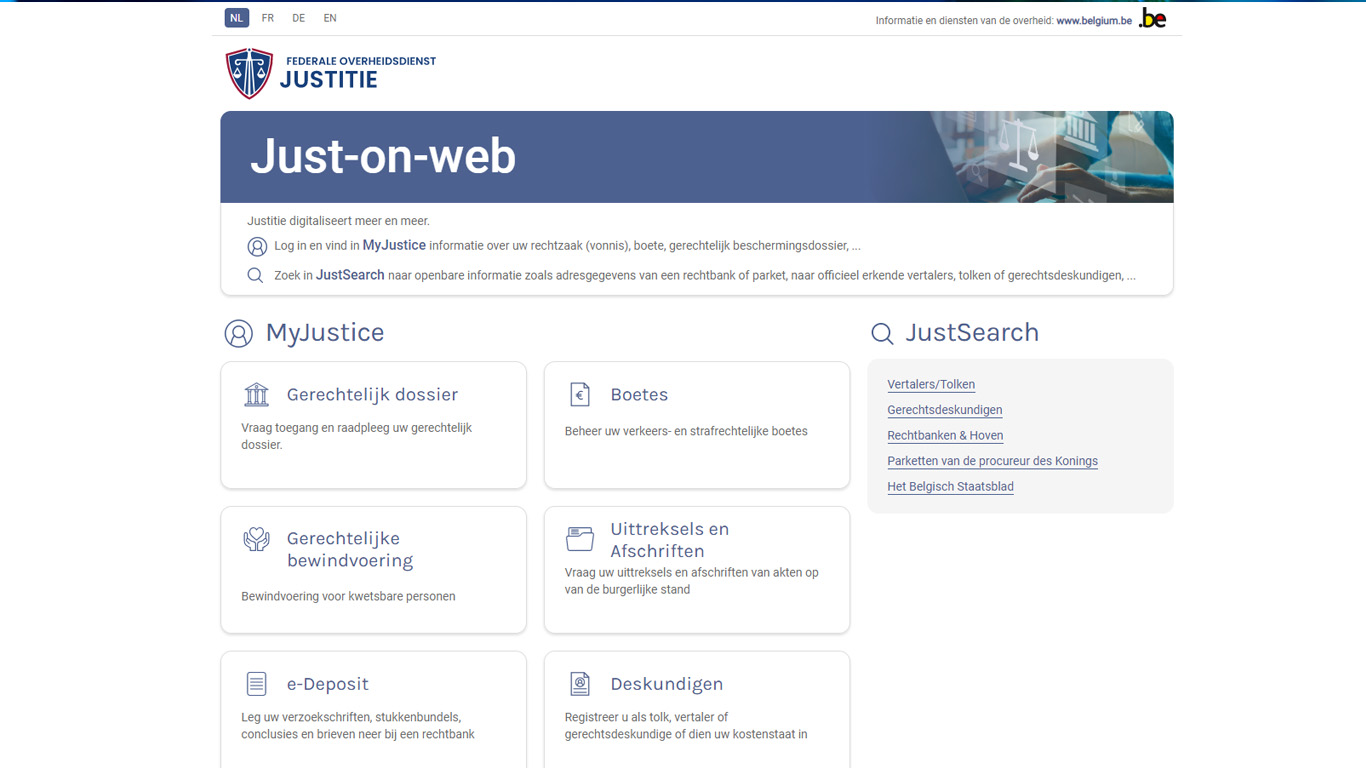Screen dimensions: 1366x768
Task: Click the courthouse icon for Gerechtelijk dossier
Action: pos(257,394)
